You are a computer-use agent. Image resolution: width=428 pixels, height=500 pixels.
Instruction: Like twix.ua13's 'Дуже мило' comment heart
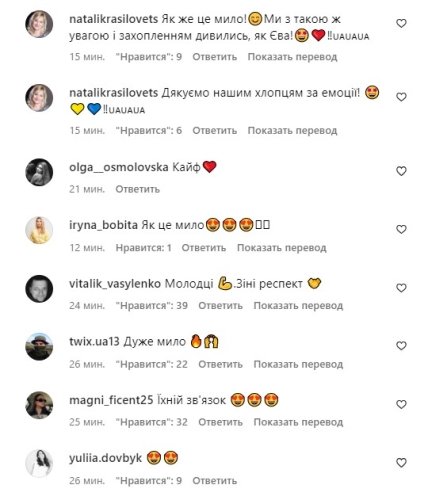pos(401,346)
